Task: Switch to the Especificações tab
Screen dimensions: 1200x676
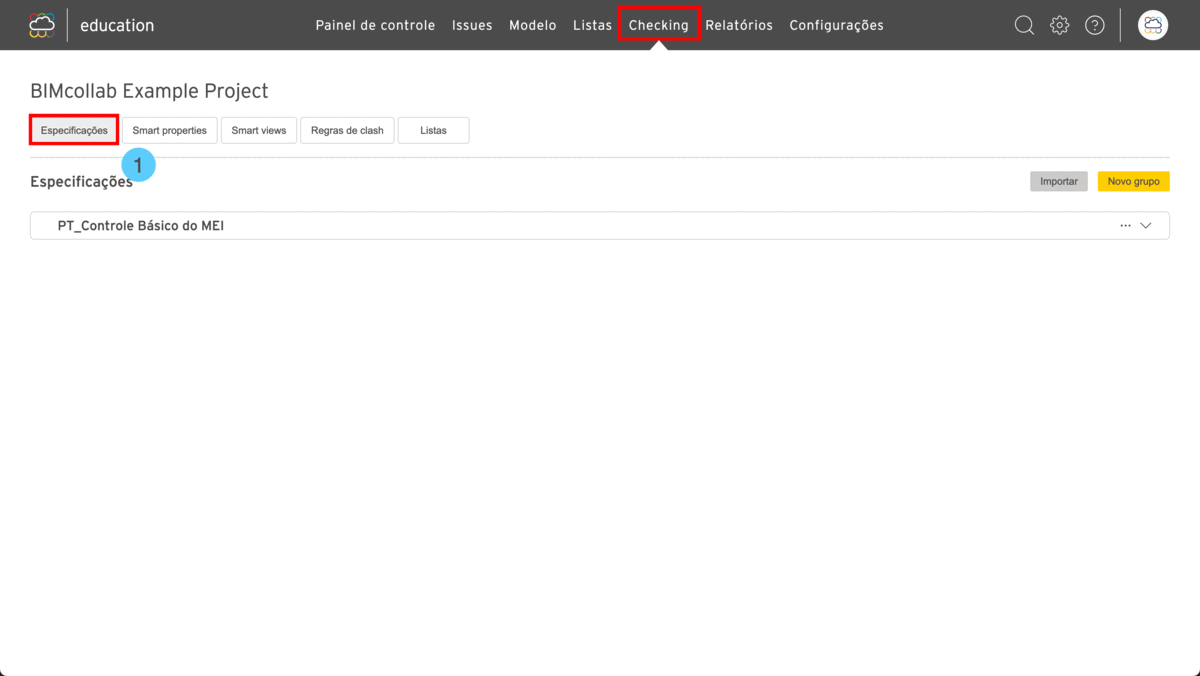Action: [x=74, y=130]
